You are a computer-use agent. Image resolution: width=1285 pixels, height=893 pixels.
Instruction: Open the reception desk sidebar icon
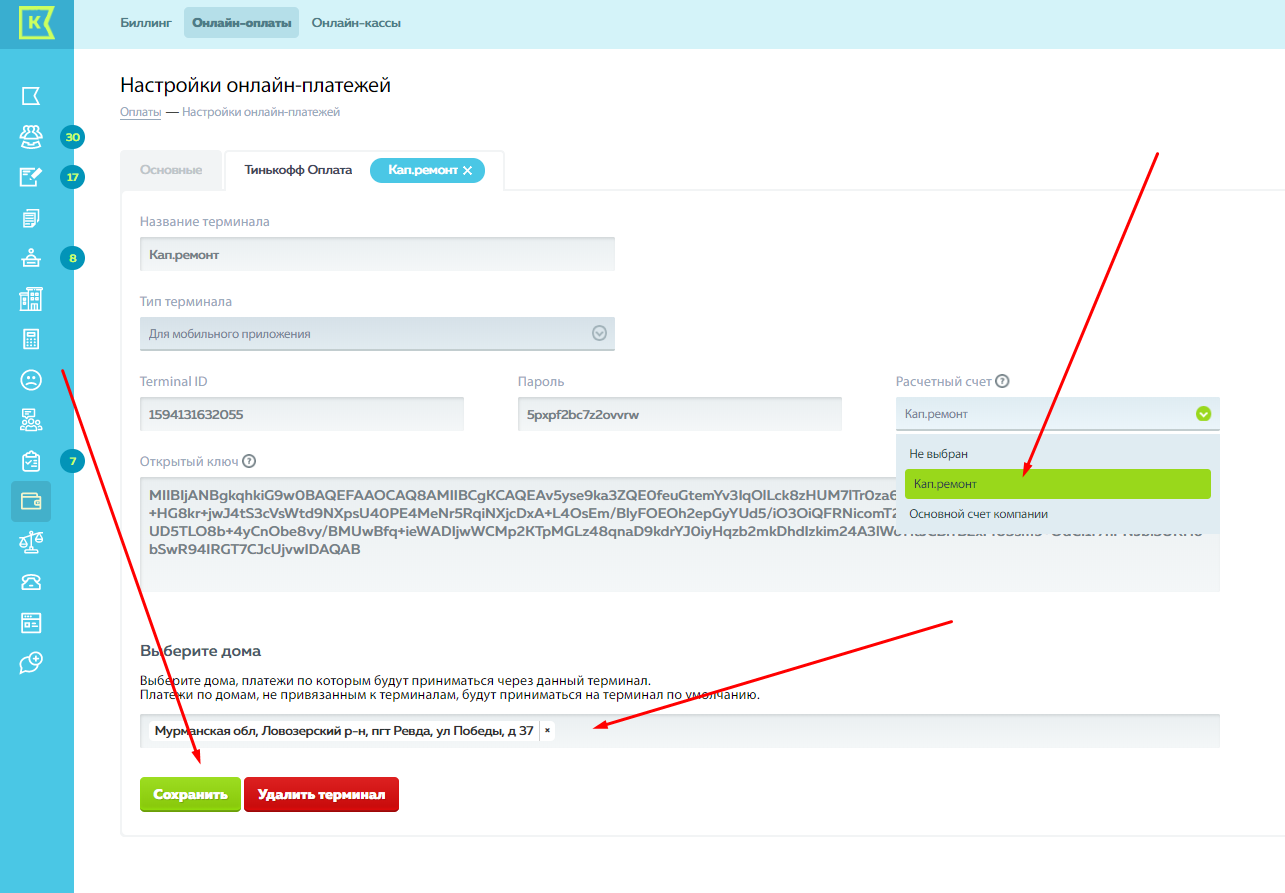coord(31,258)
